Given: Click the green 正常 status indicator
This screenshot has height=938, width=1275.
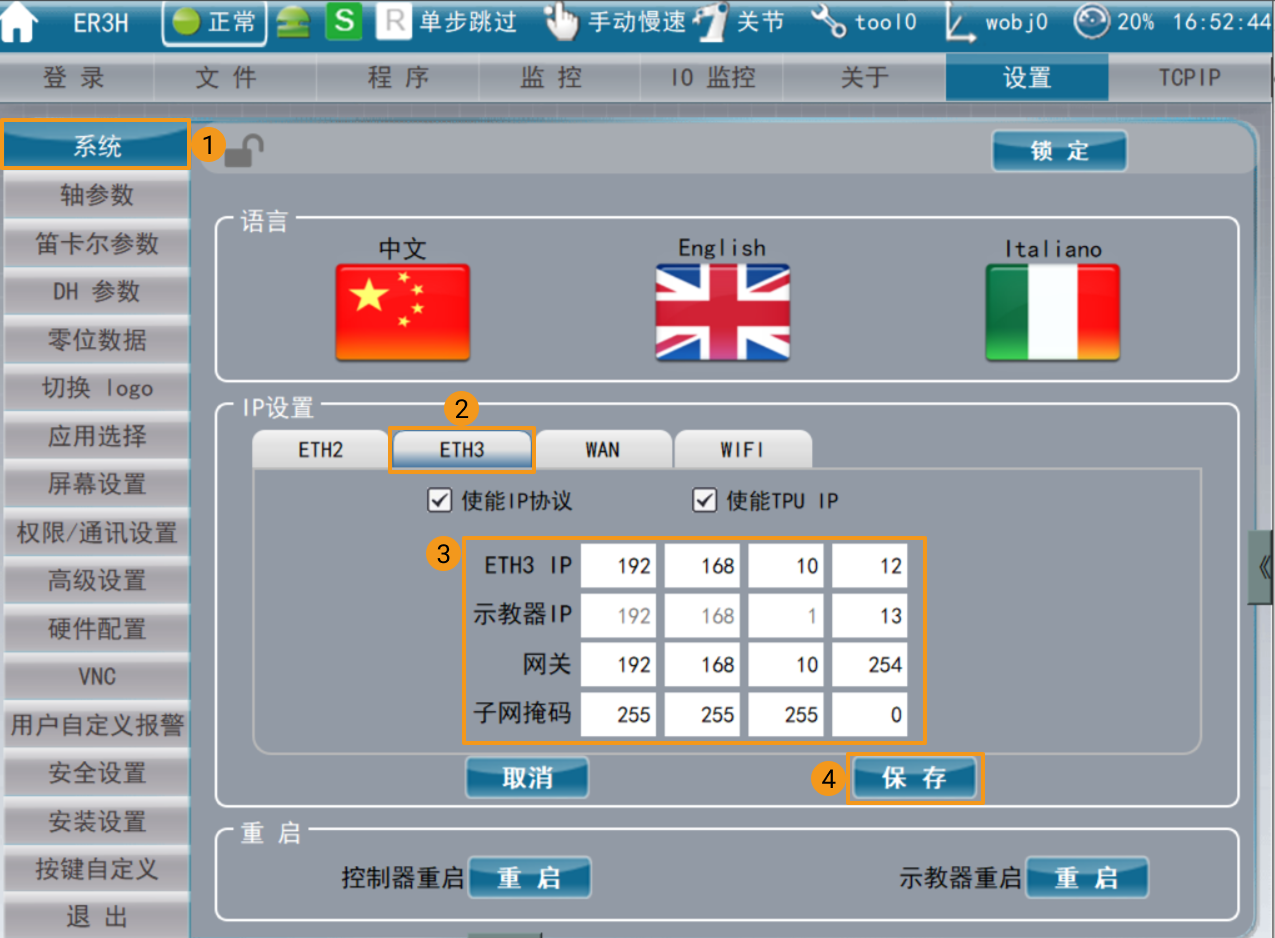Looking at the screenshot, I should (x=214, y=23).
